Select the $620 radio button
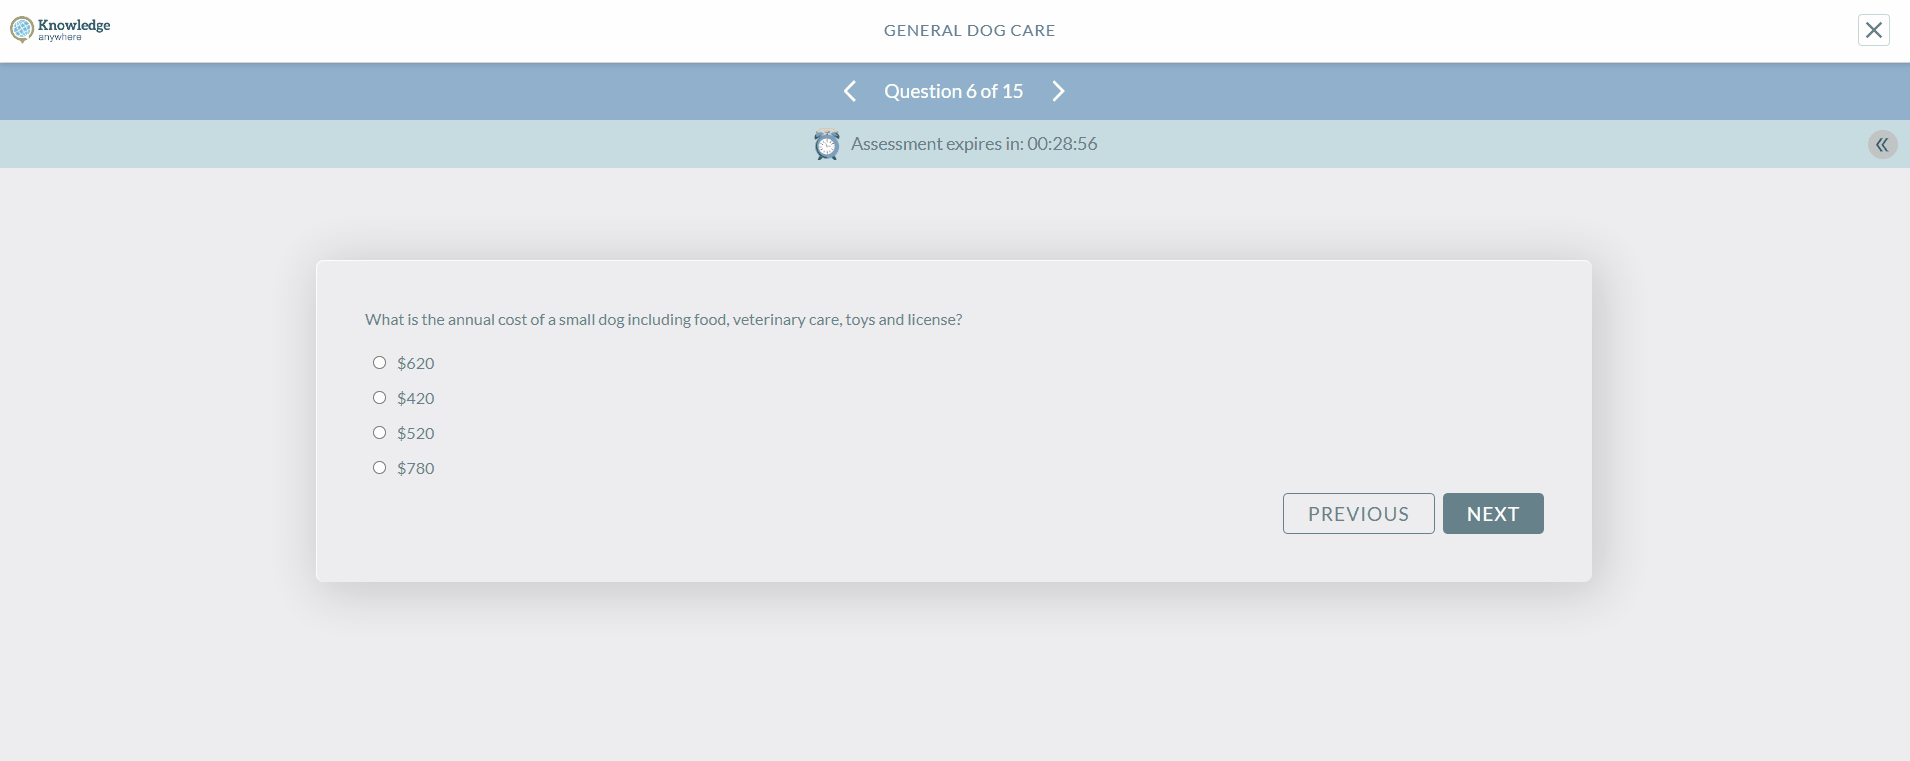 (379, 363)
